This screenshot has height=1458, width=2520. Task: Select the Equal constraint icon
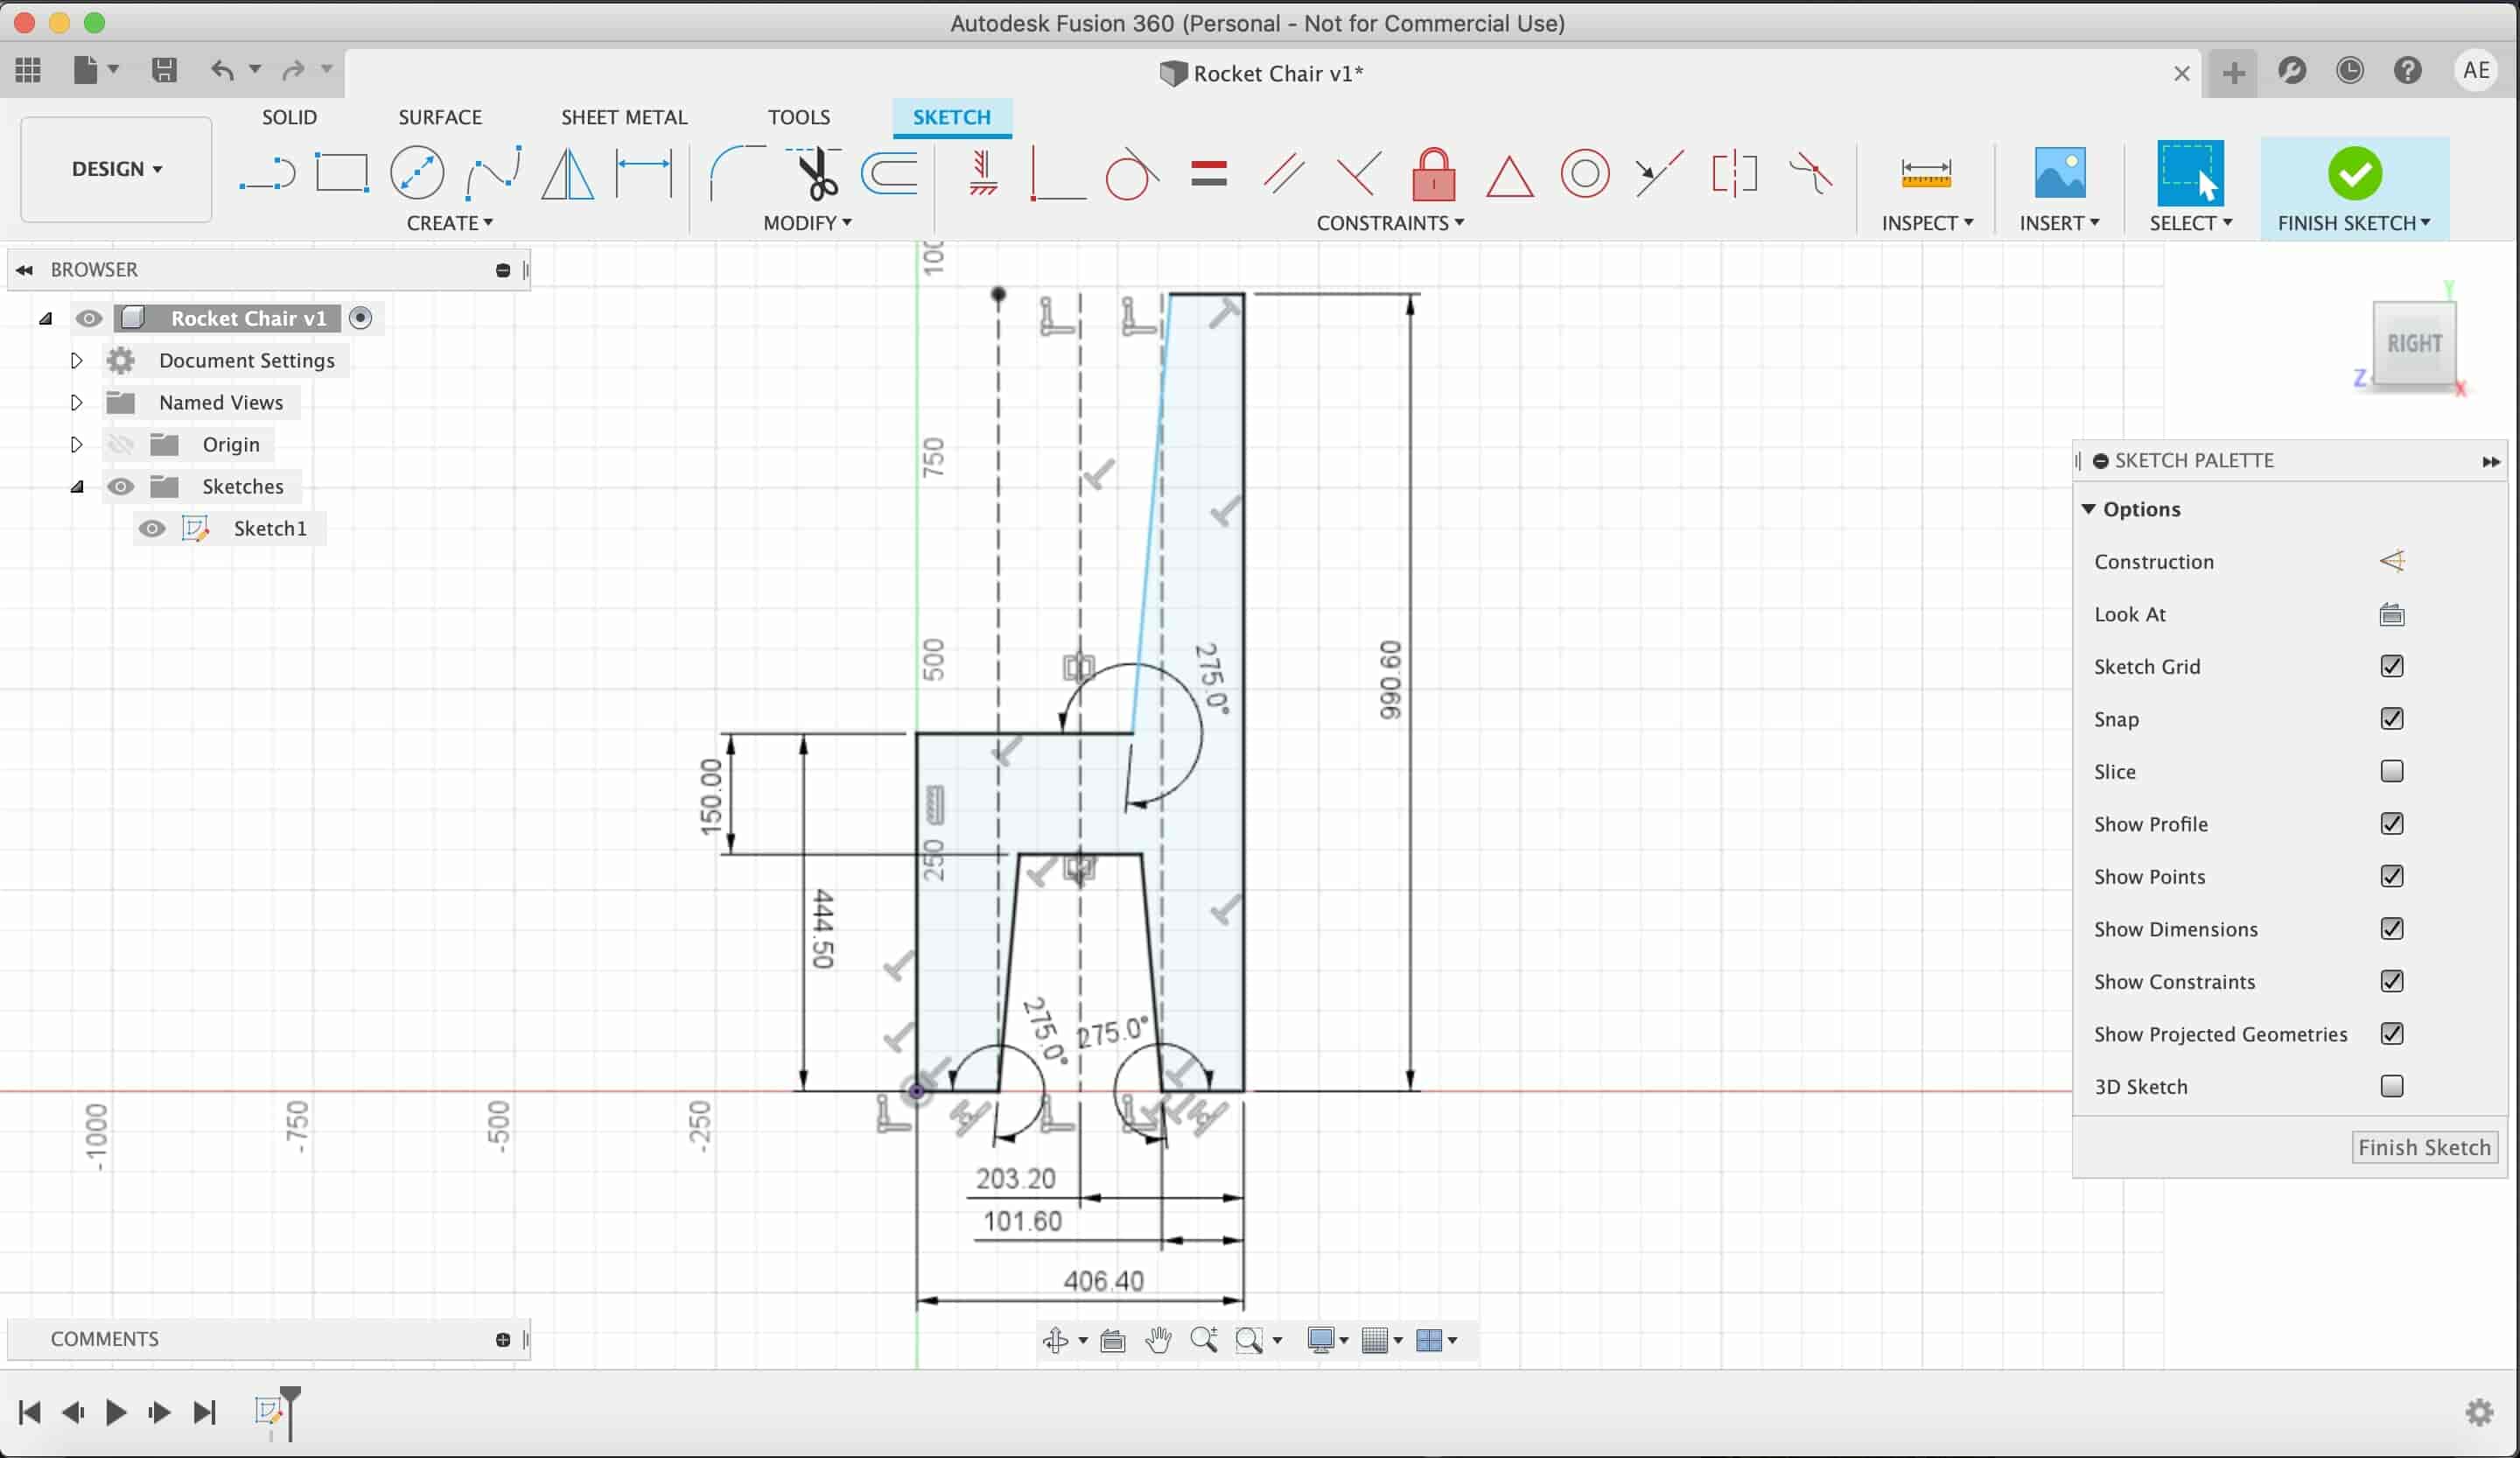point(1207,172)
